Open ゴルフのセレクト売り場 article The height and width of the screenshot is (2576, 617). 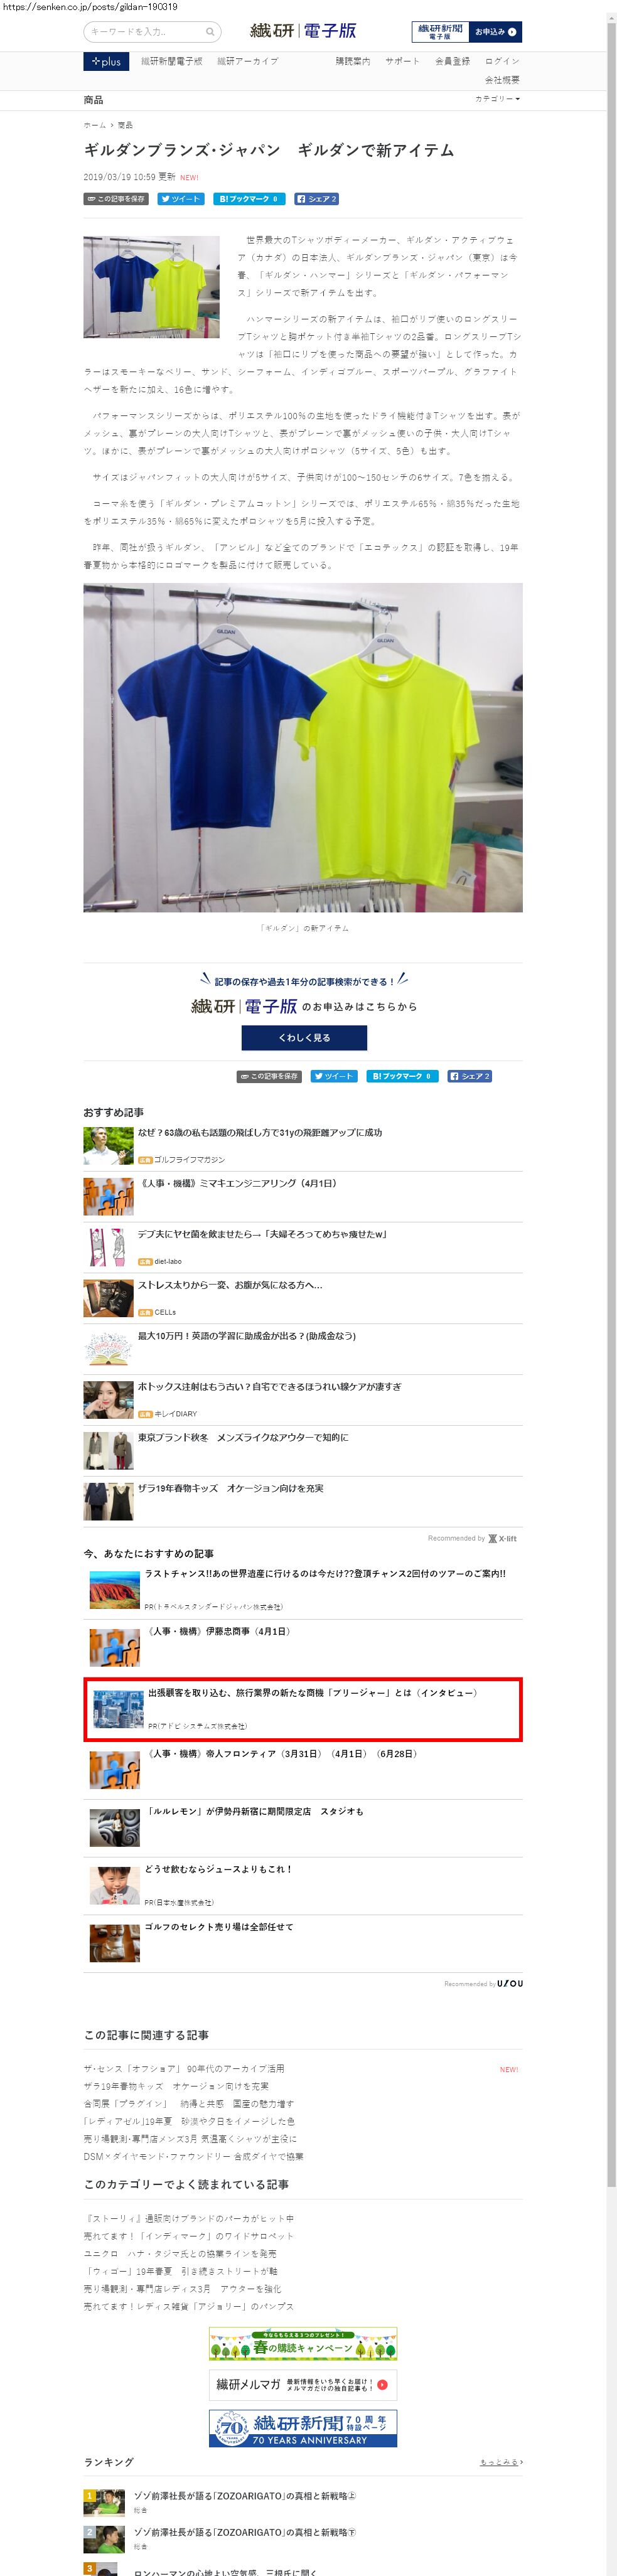pyautogui.click(x=219, y=1926)
